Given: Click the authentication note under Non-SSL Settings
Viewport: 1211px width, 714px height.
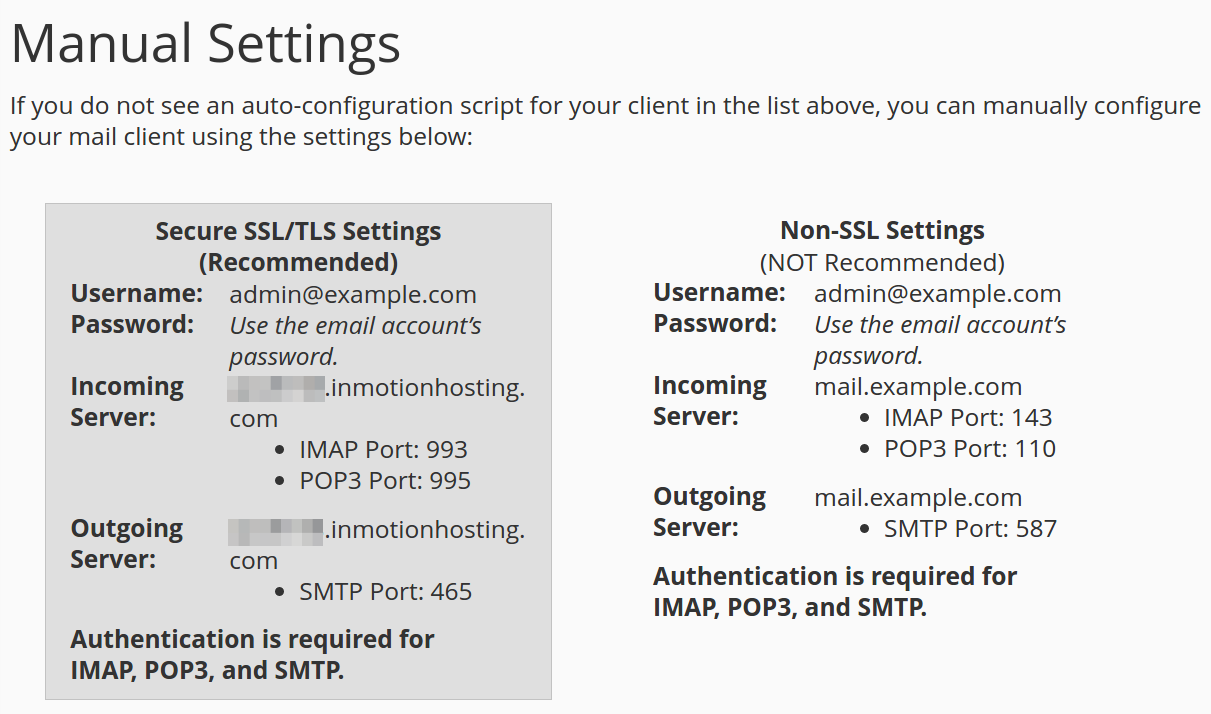Looking at the screenshot, I should point(834,591).
